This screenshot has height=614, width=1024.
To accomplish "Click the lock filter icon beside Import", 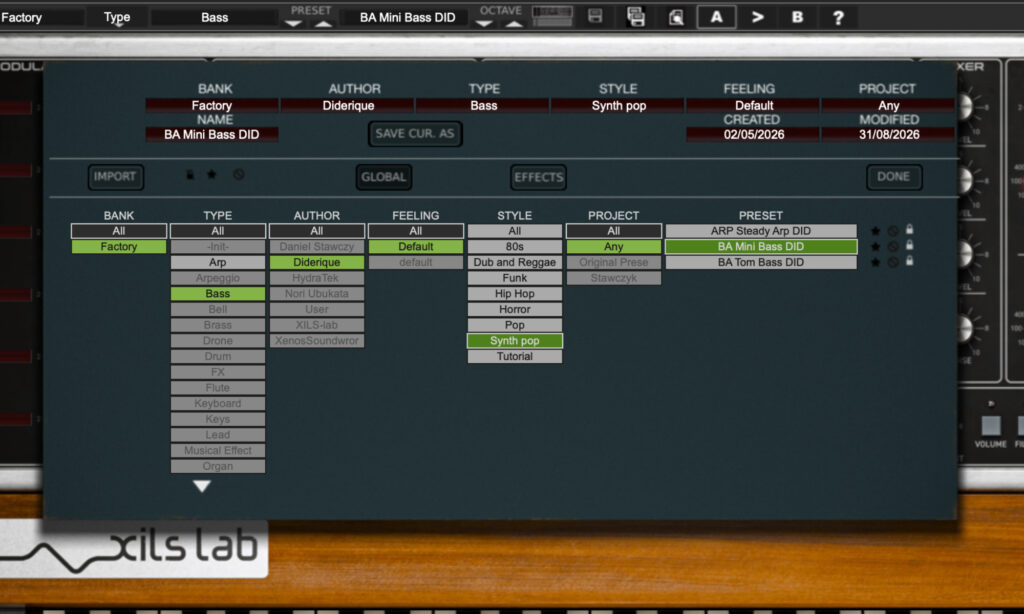I will [189, 174].
